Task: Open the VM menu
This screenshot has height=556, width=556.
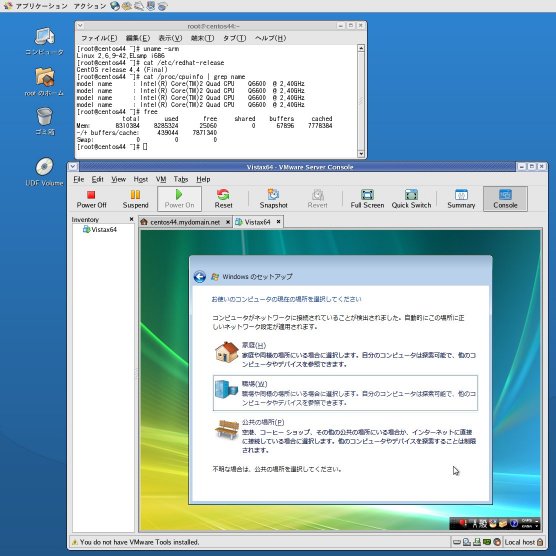Action: click(161, 179)
